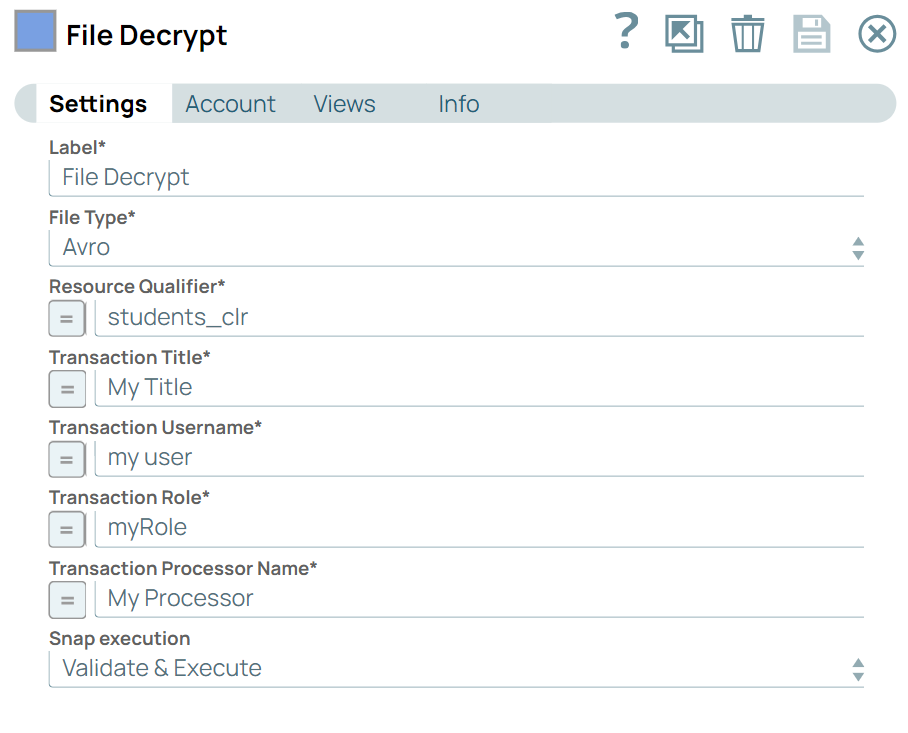Enable expression mode for Transaction Processor Name

[x=67, y=600]
